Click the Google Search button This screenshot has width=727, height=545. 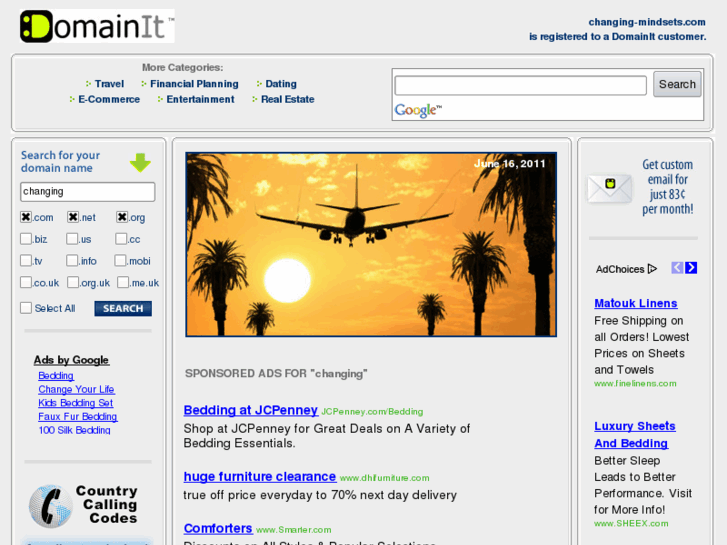tap(677, 84)
